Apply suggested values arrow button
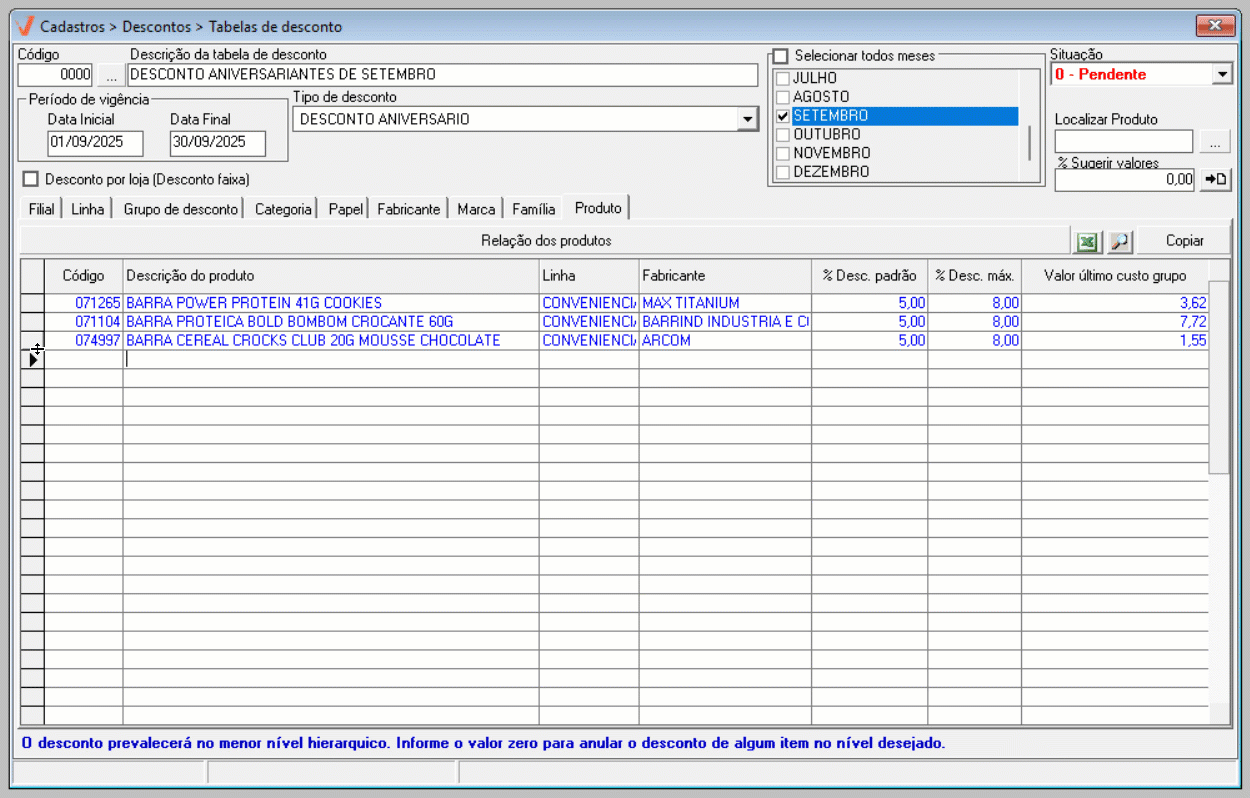The height and width of the screenshot is (798, 1250). [1214, 180]
